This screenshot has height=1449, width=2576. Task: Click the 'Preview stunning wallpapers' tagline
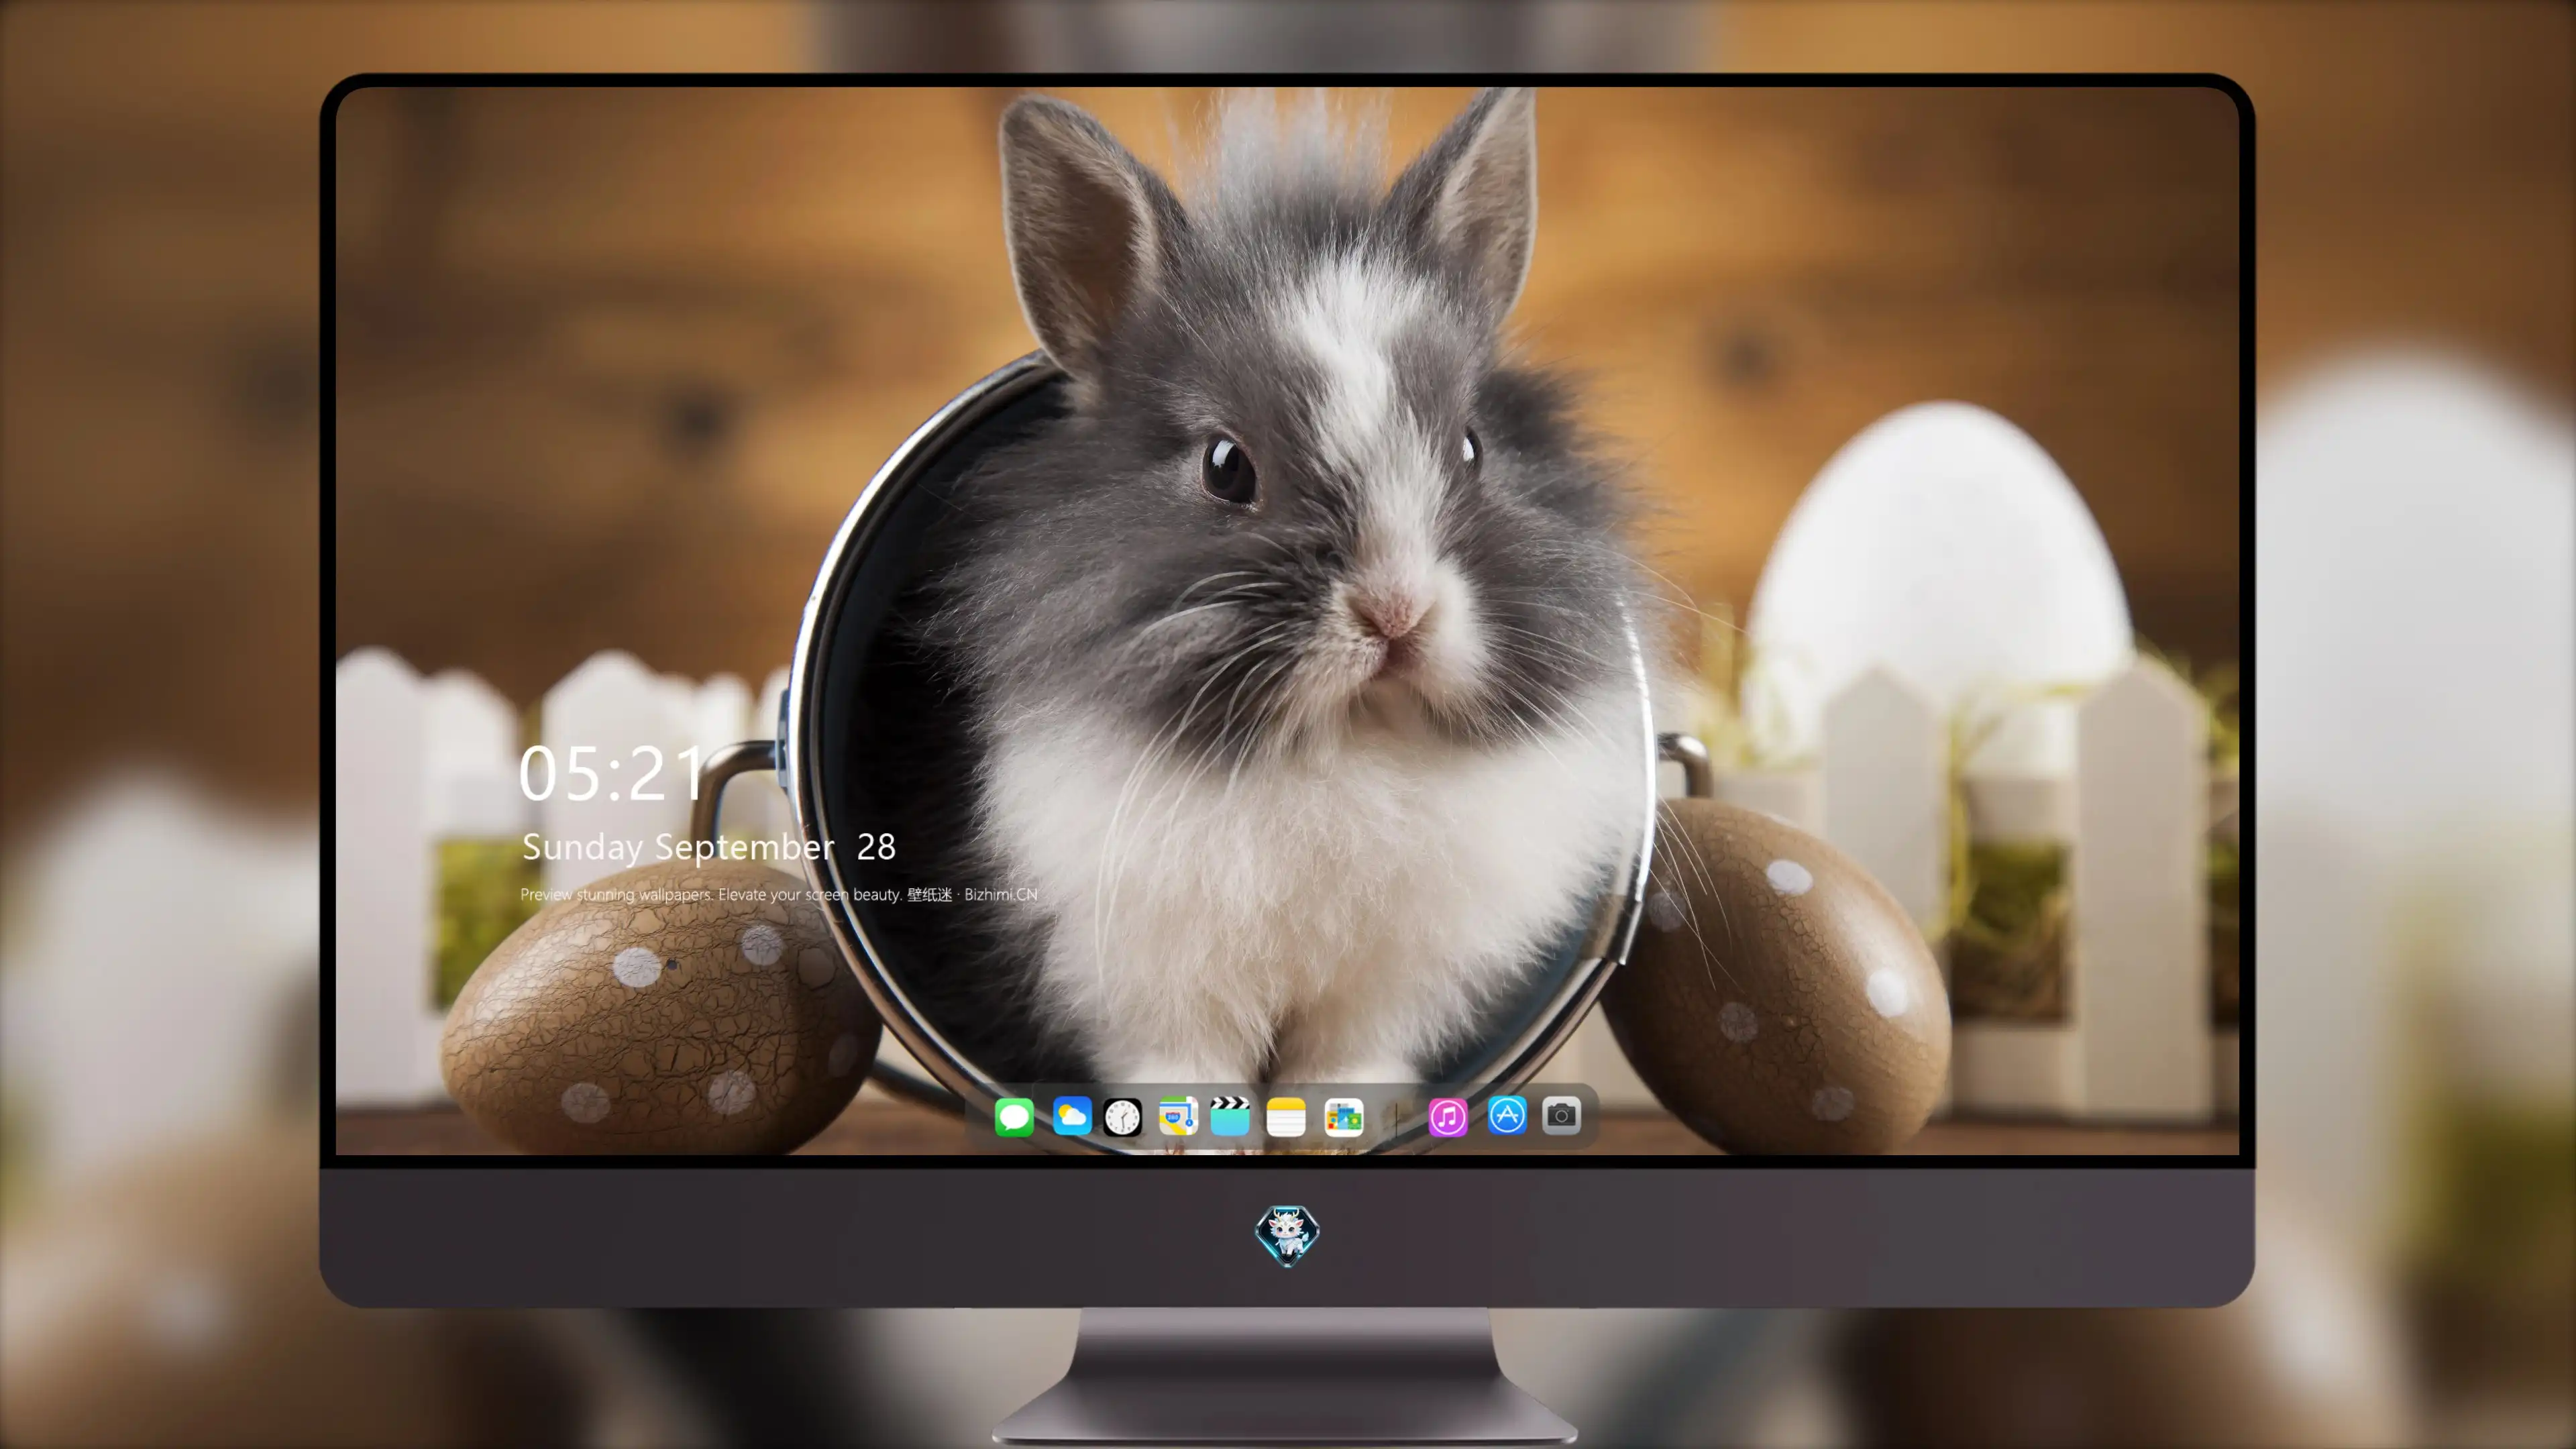click(x=779, y=894)
